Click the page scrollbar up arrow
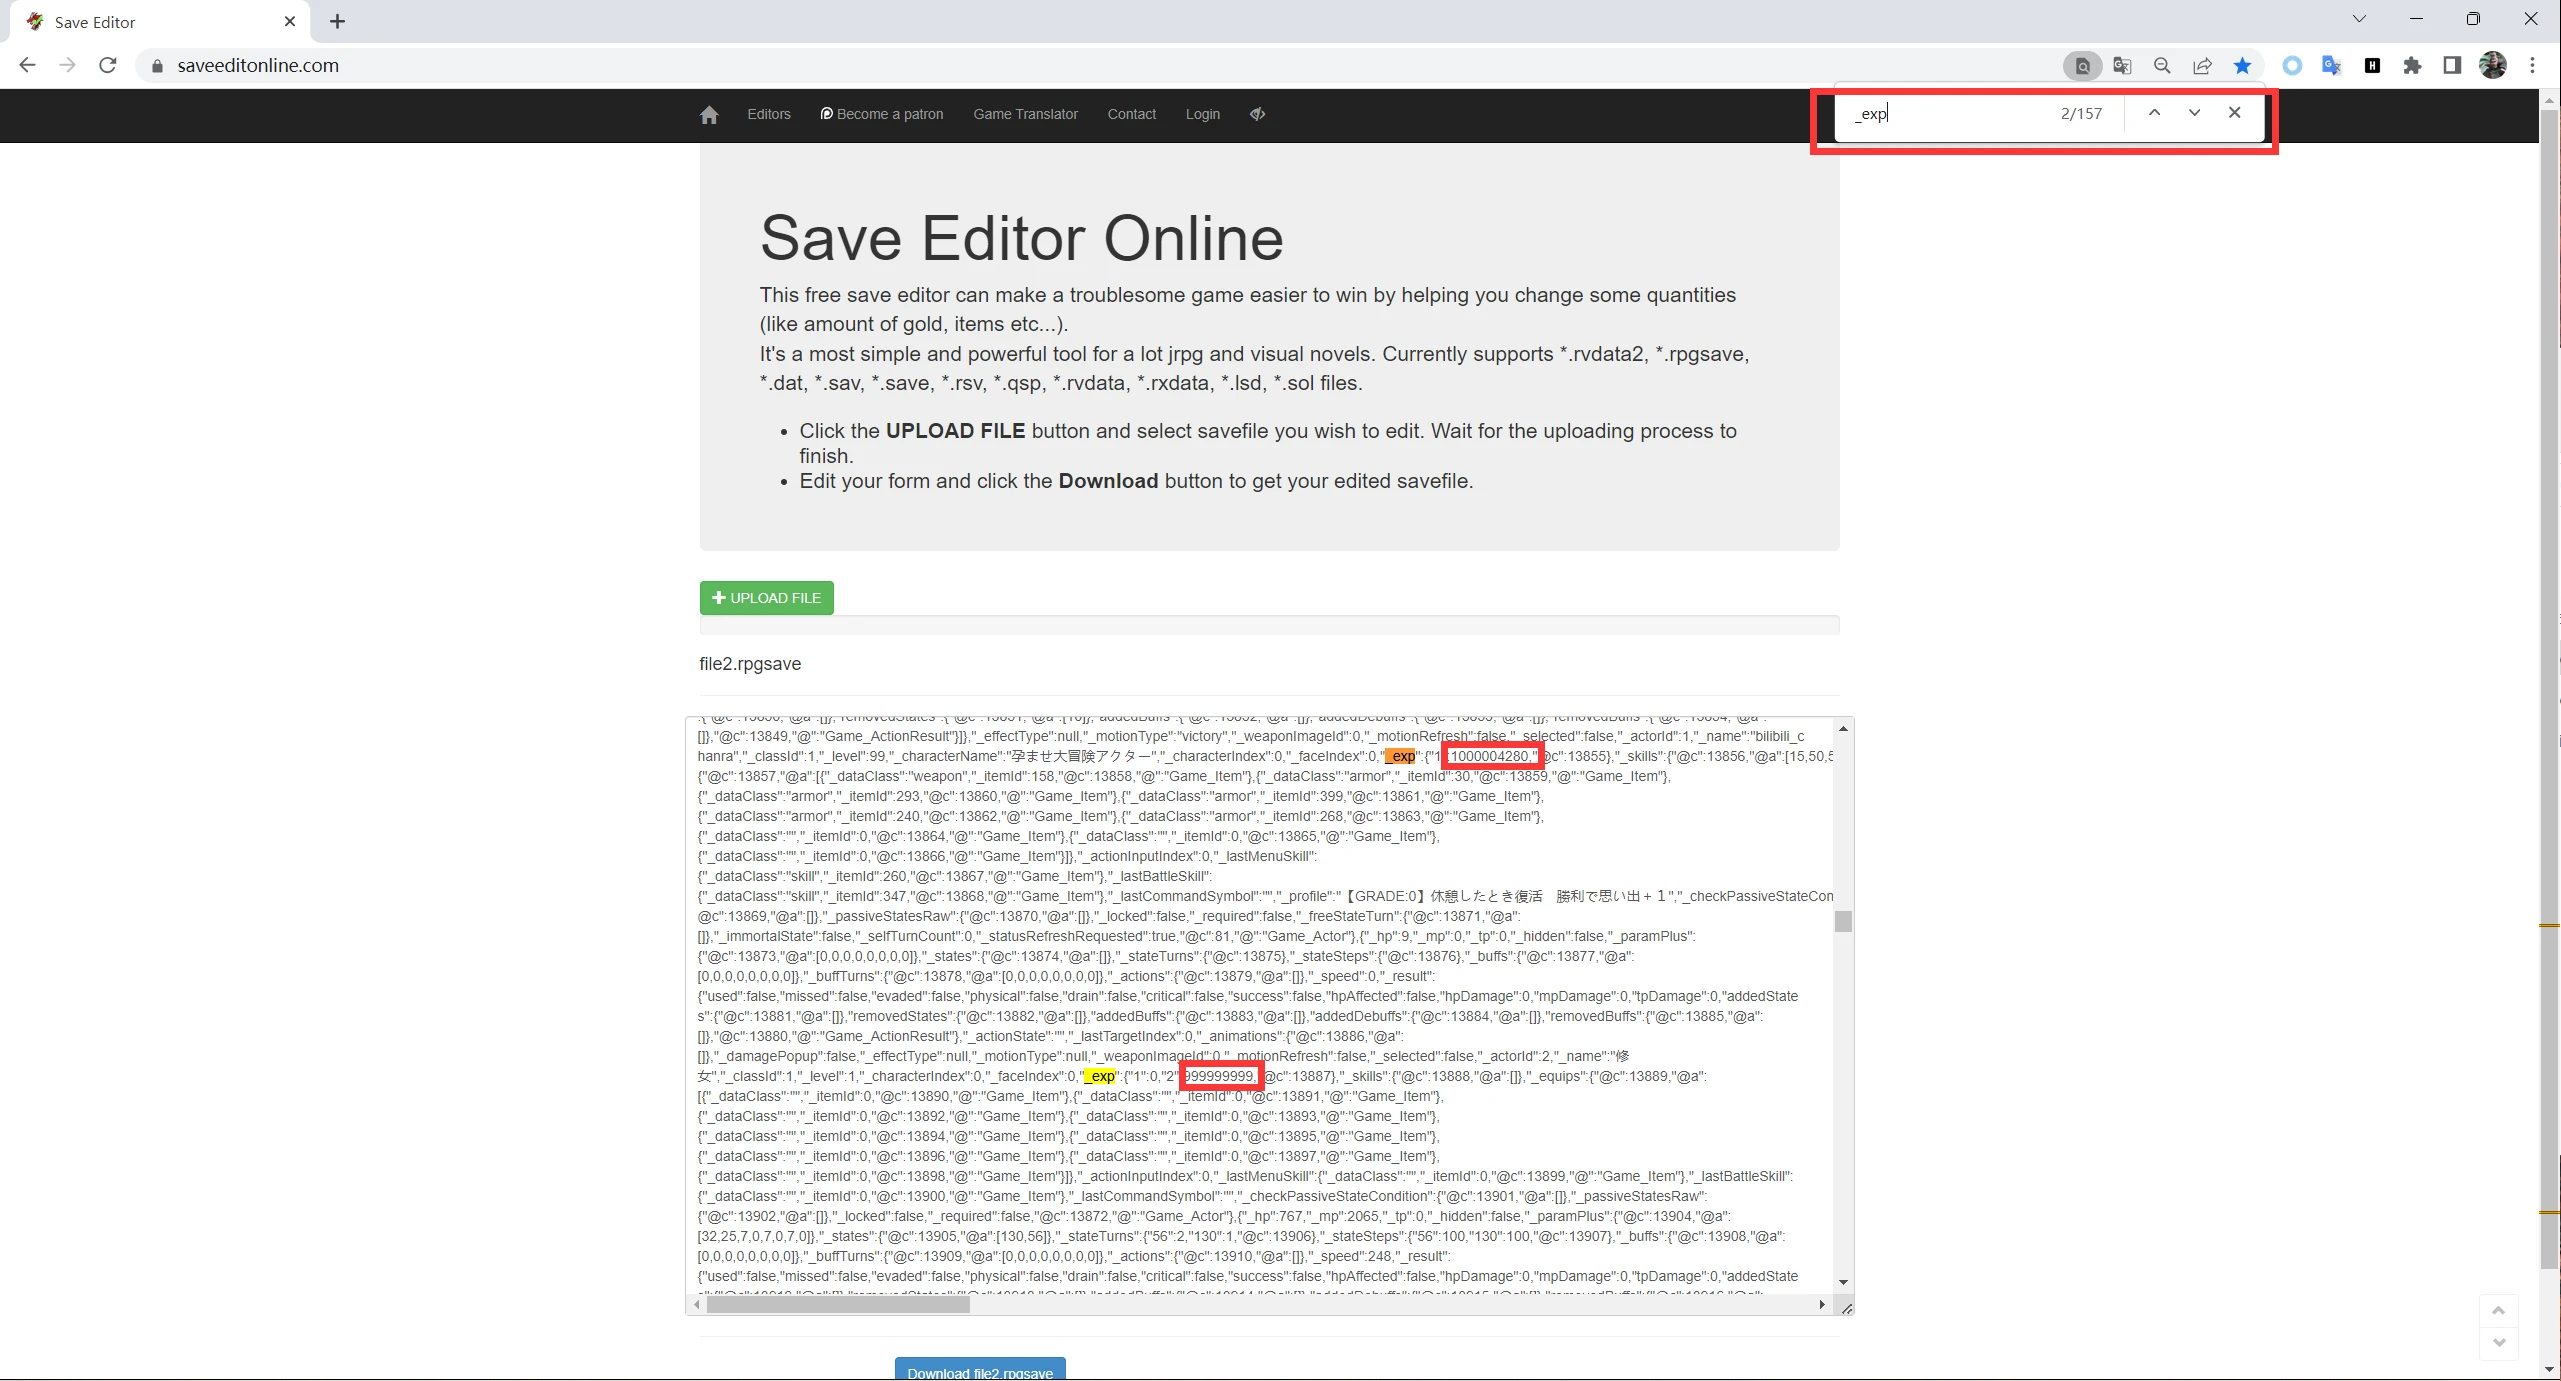This screenshot has height=1381, width=2561. 2549,100
